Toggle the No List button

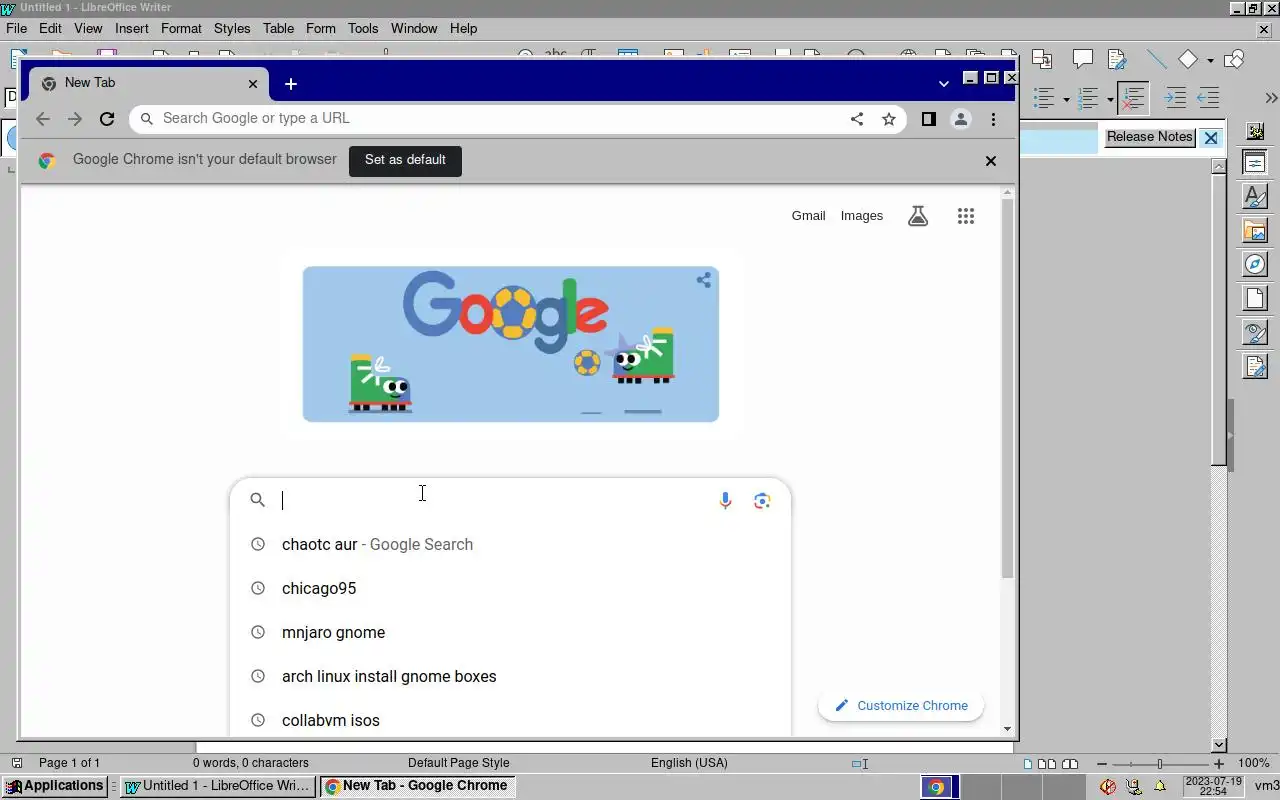(x=1133, y=98)
